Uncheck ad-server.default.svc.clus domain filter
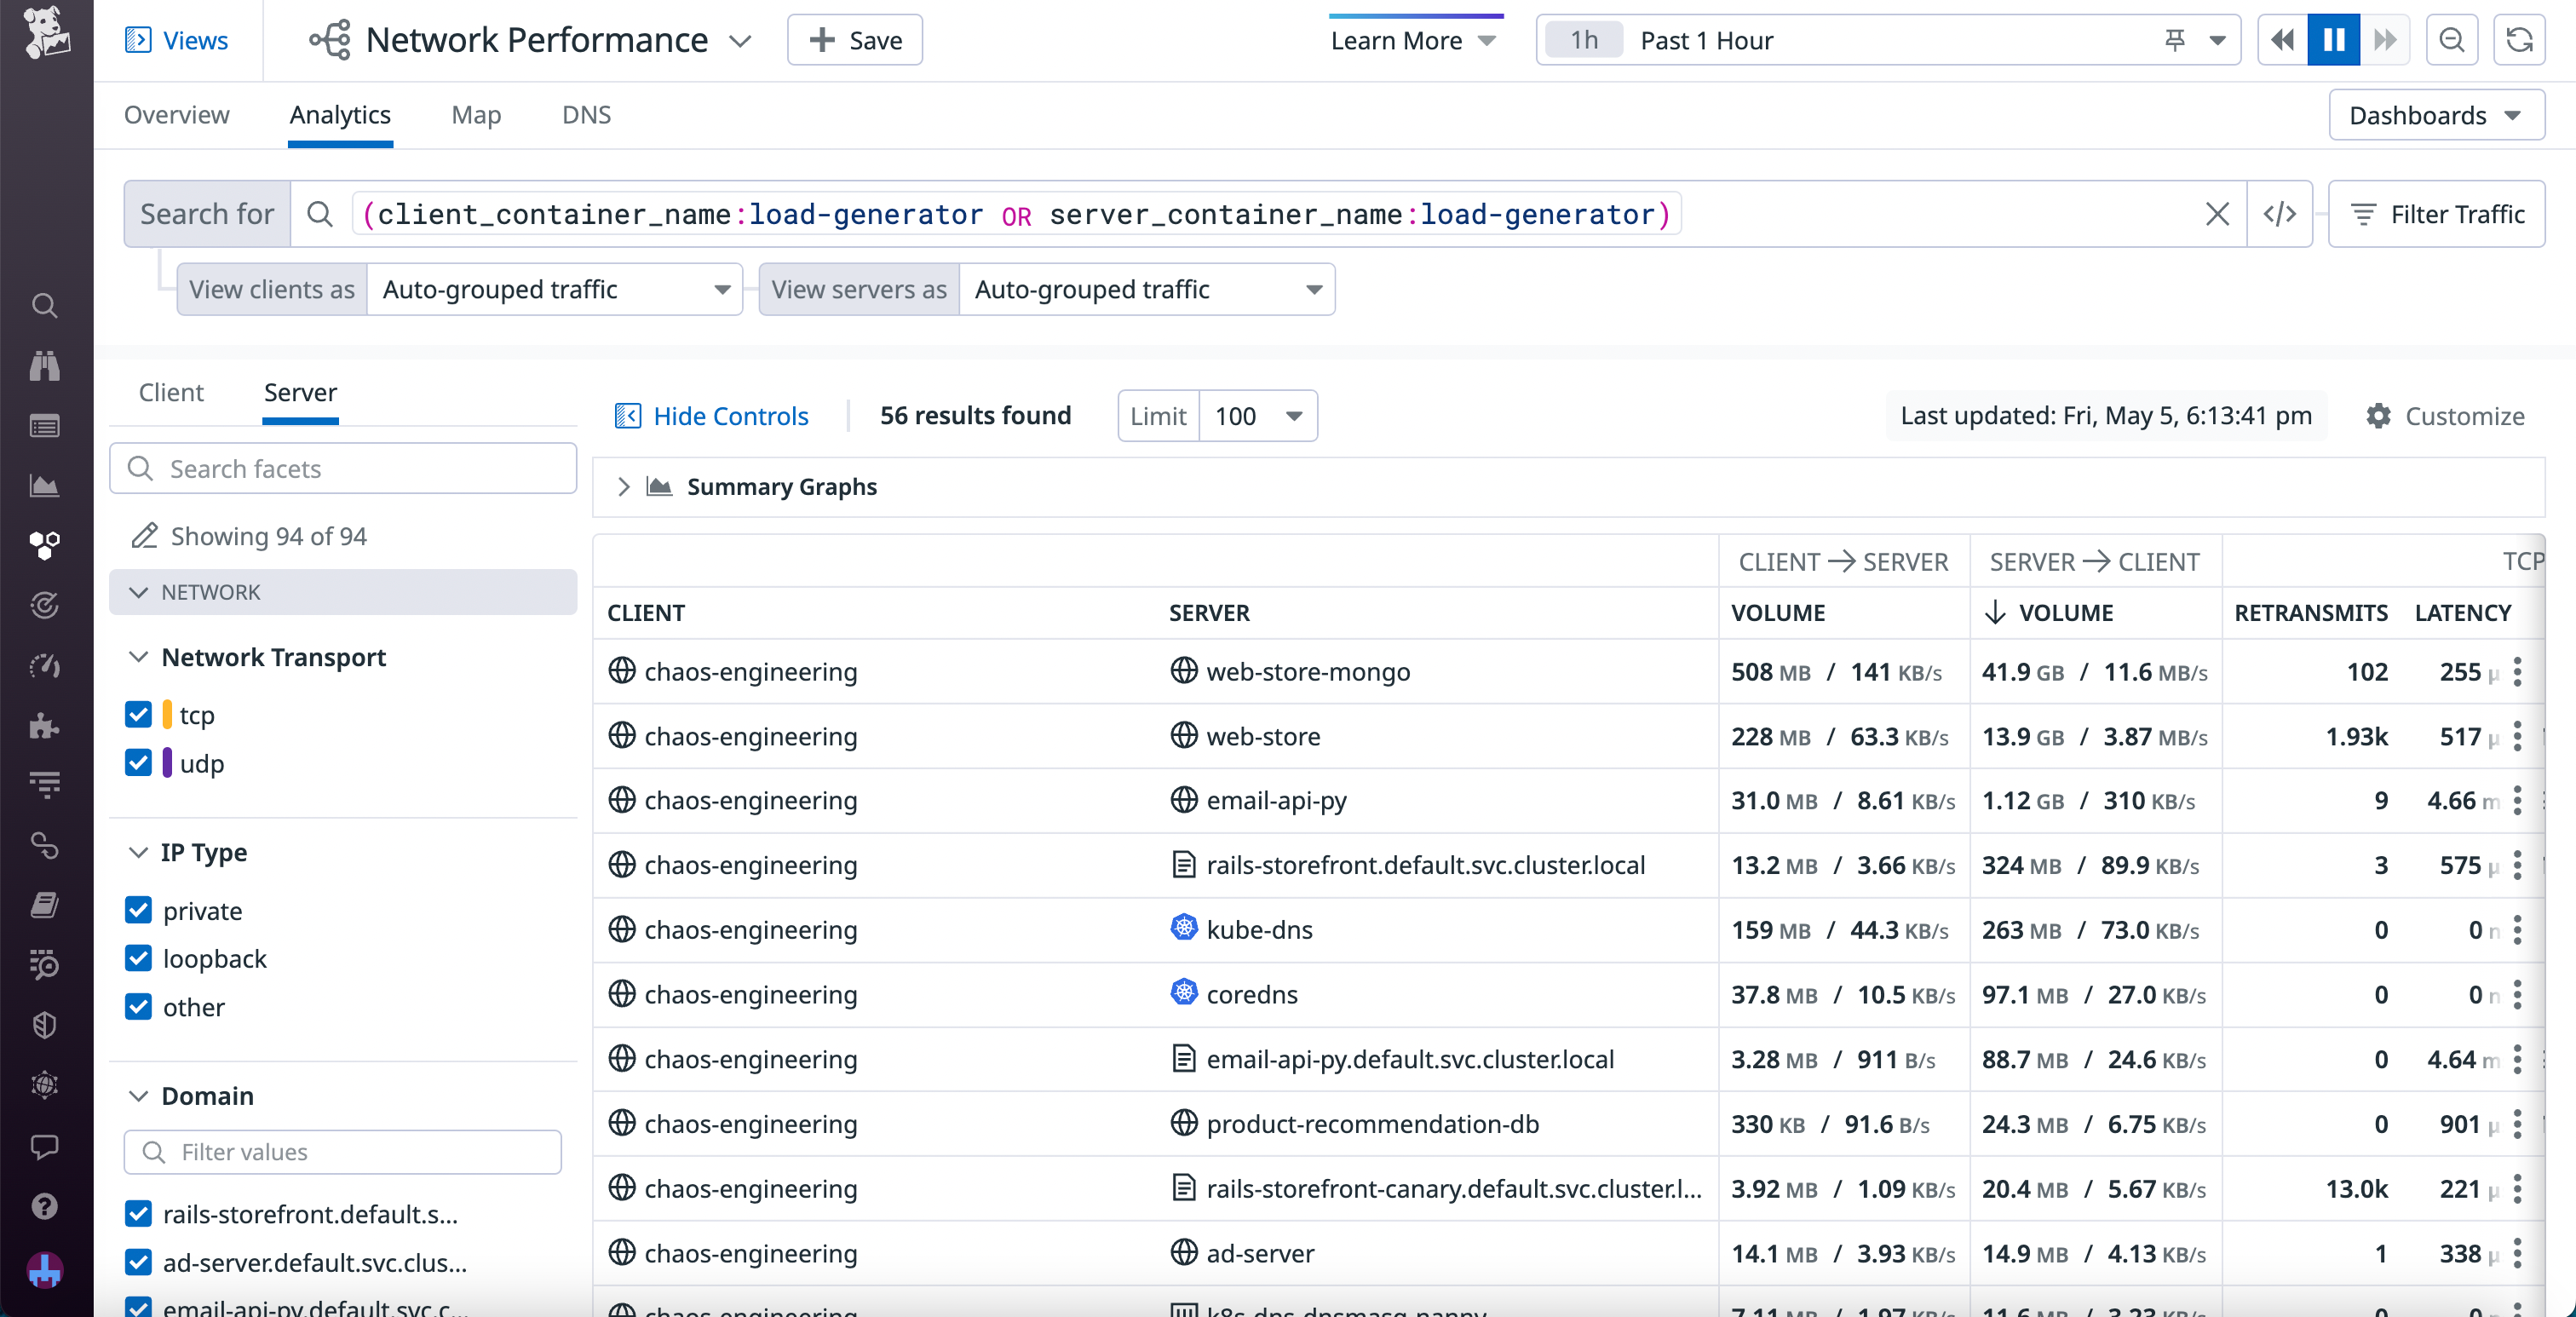Viewport: 2576px width, 1317px height. coord(138,1263)
